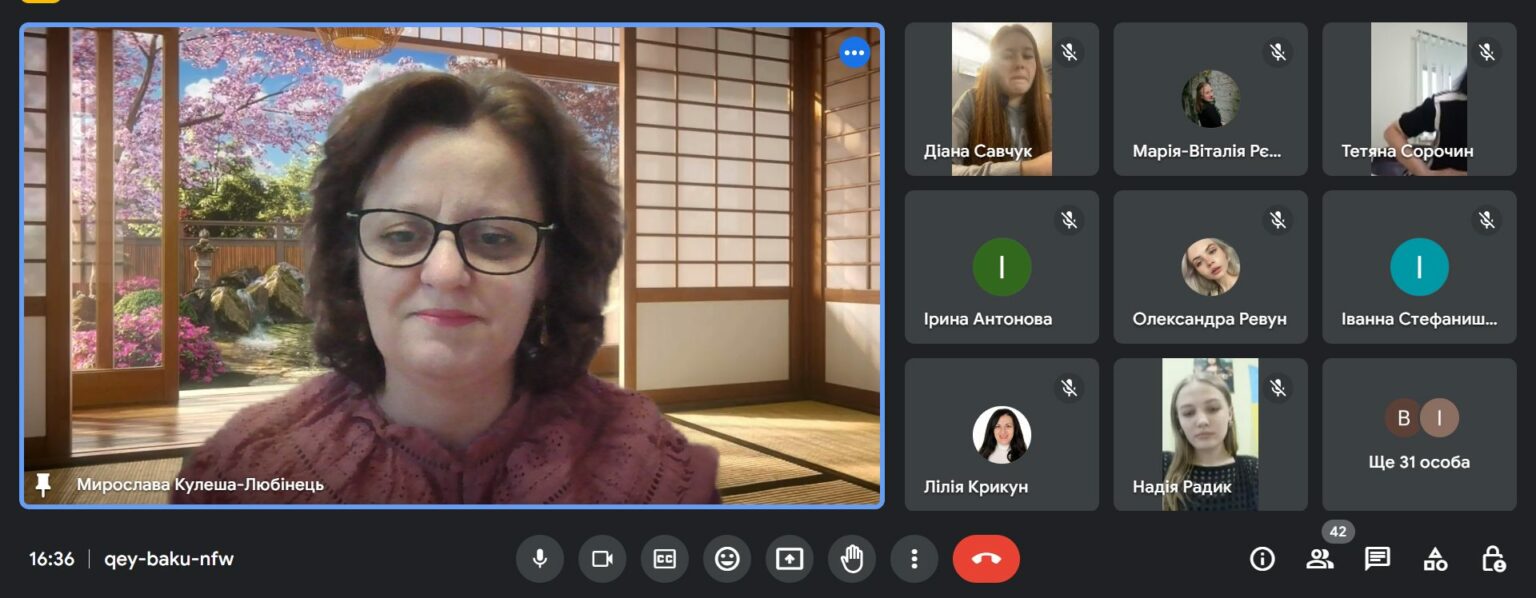Click meeting code qey-baku-nfw
1536x598 pixels.
click(169, 559)
